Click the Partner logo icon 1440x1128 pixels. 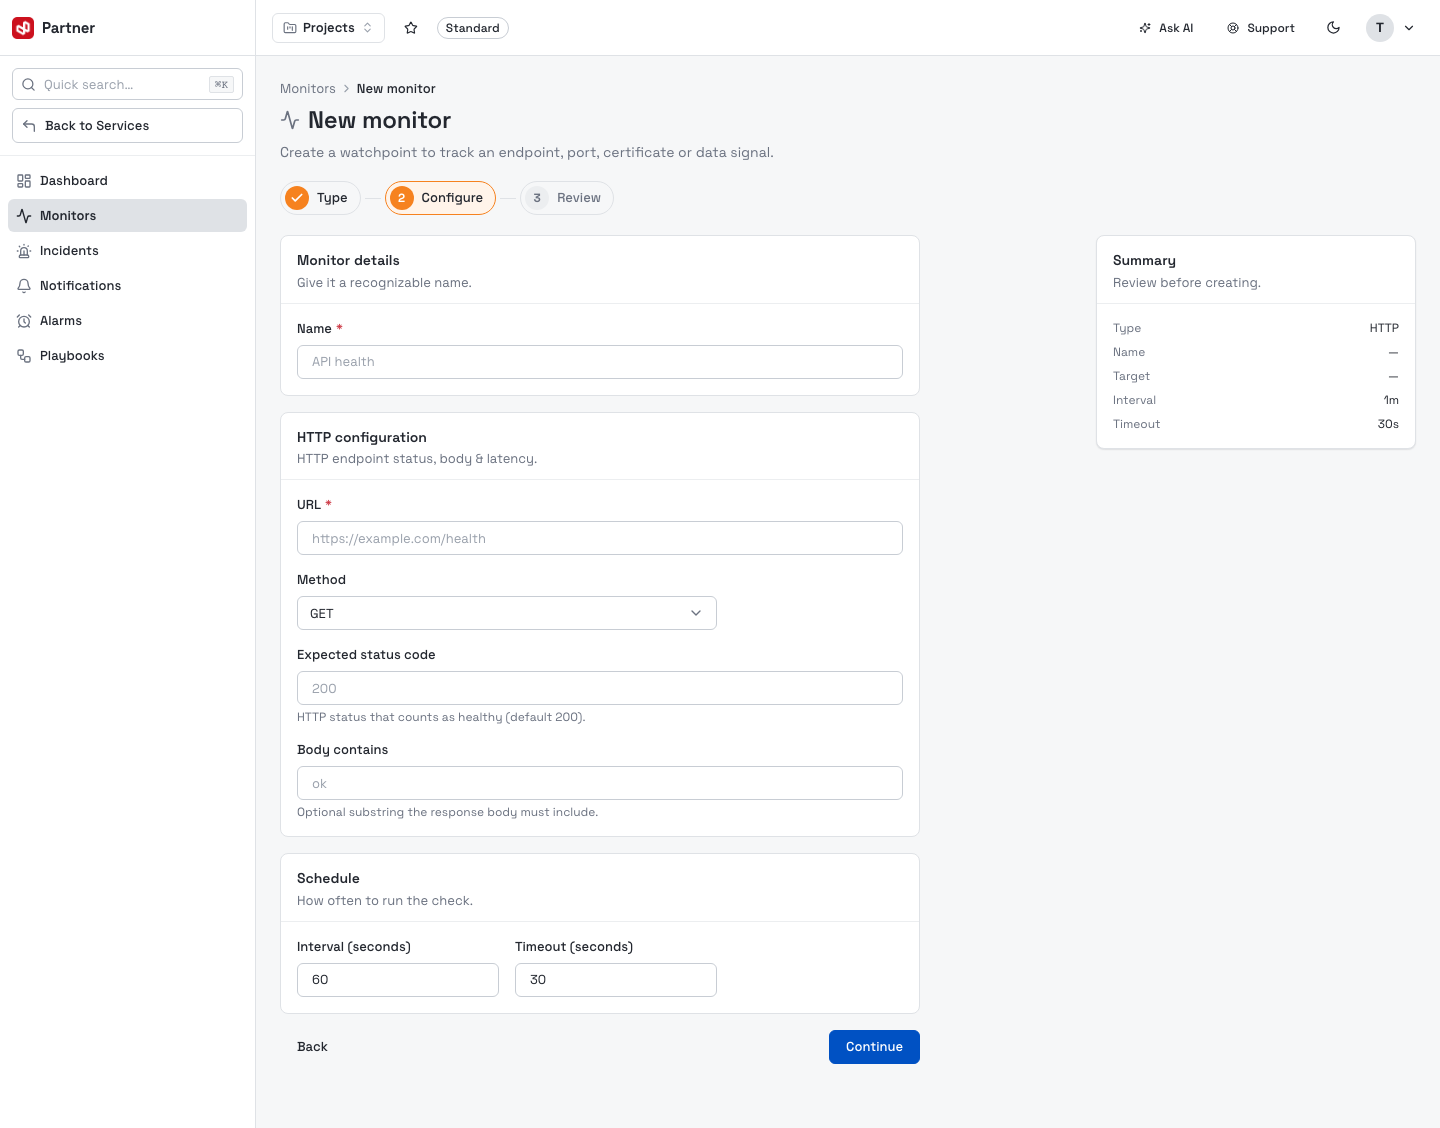click(x=23, y=28)
